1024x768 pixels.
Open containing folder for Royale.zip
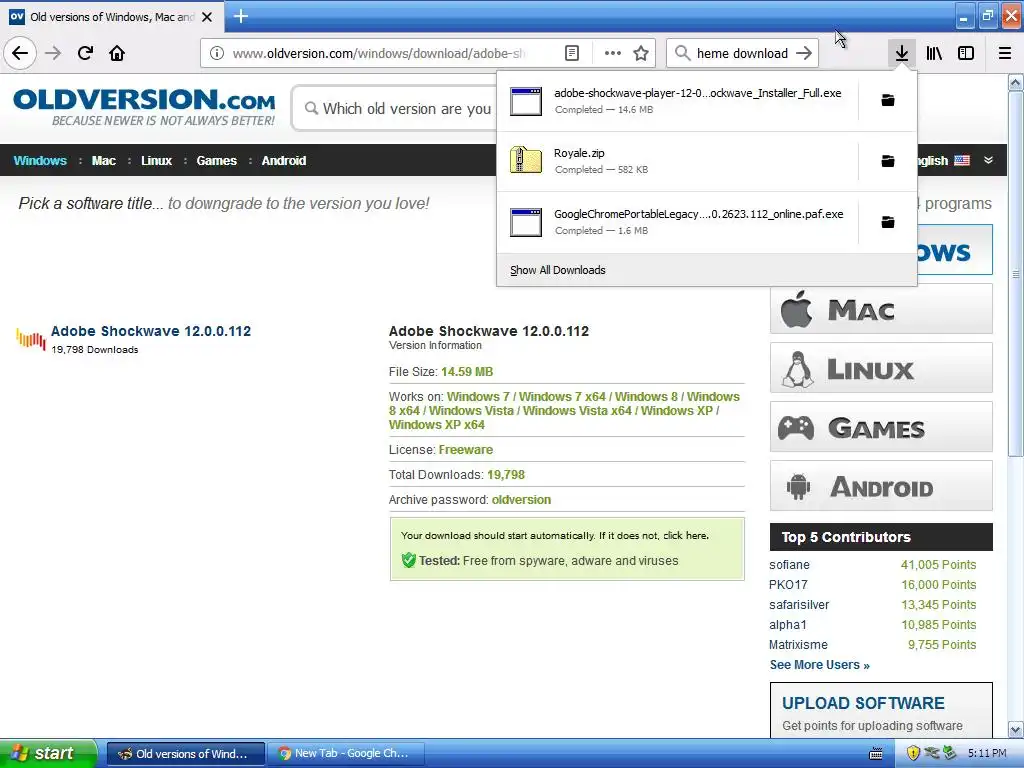888,161
